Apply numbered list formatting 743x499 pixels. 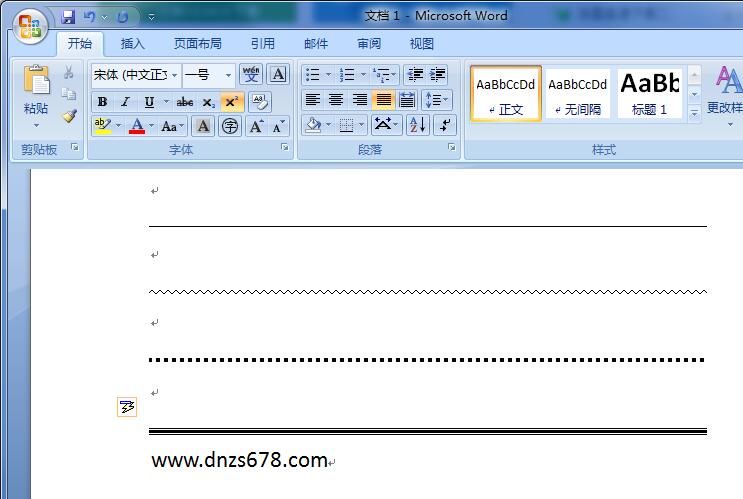[347, 74]
